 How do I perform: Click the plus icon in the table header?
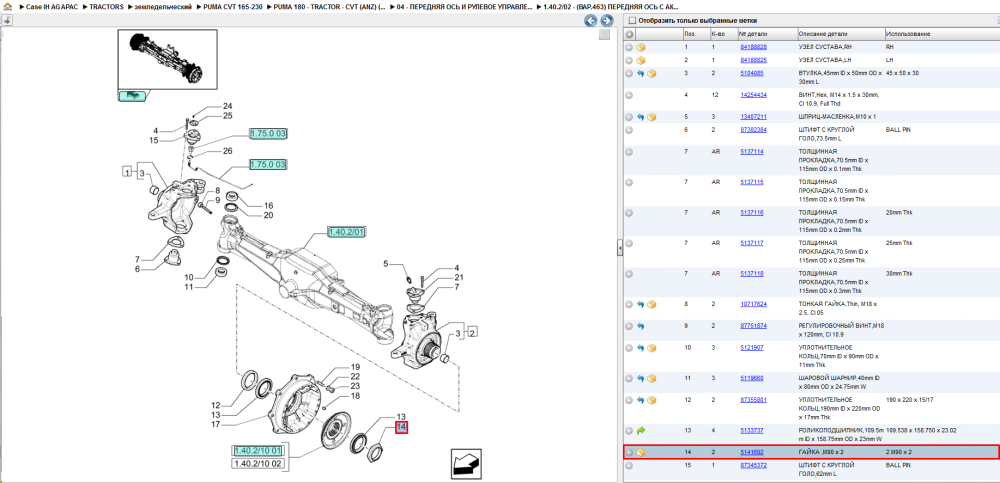point(629,34)
